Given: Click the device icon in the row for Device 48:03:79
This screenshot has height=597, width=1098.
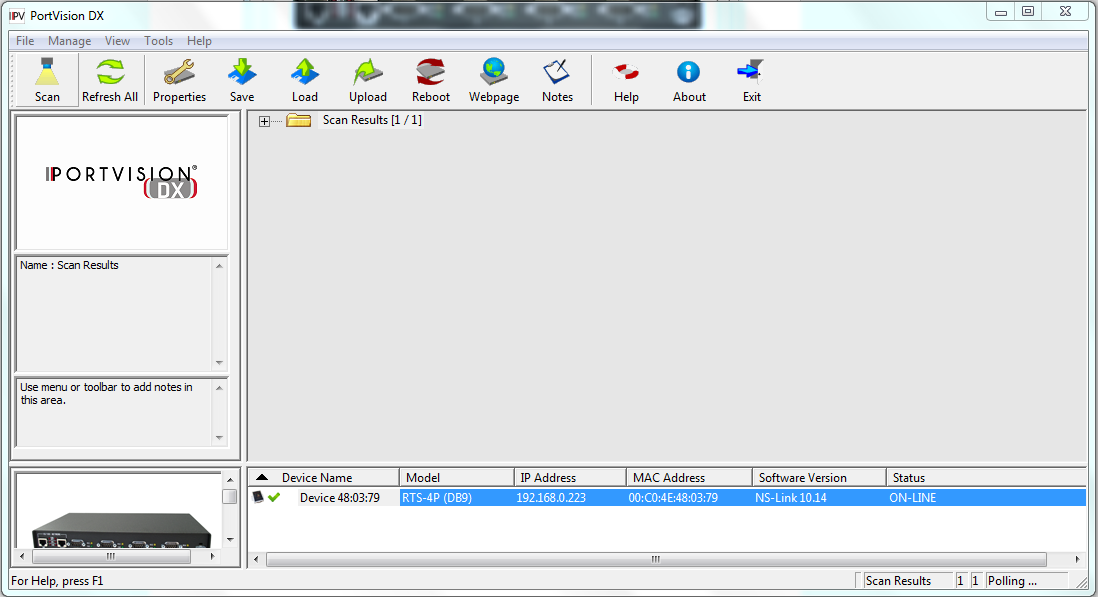Looking at the screenshot, I should pos(258,497).
